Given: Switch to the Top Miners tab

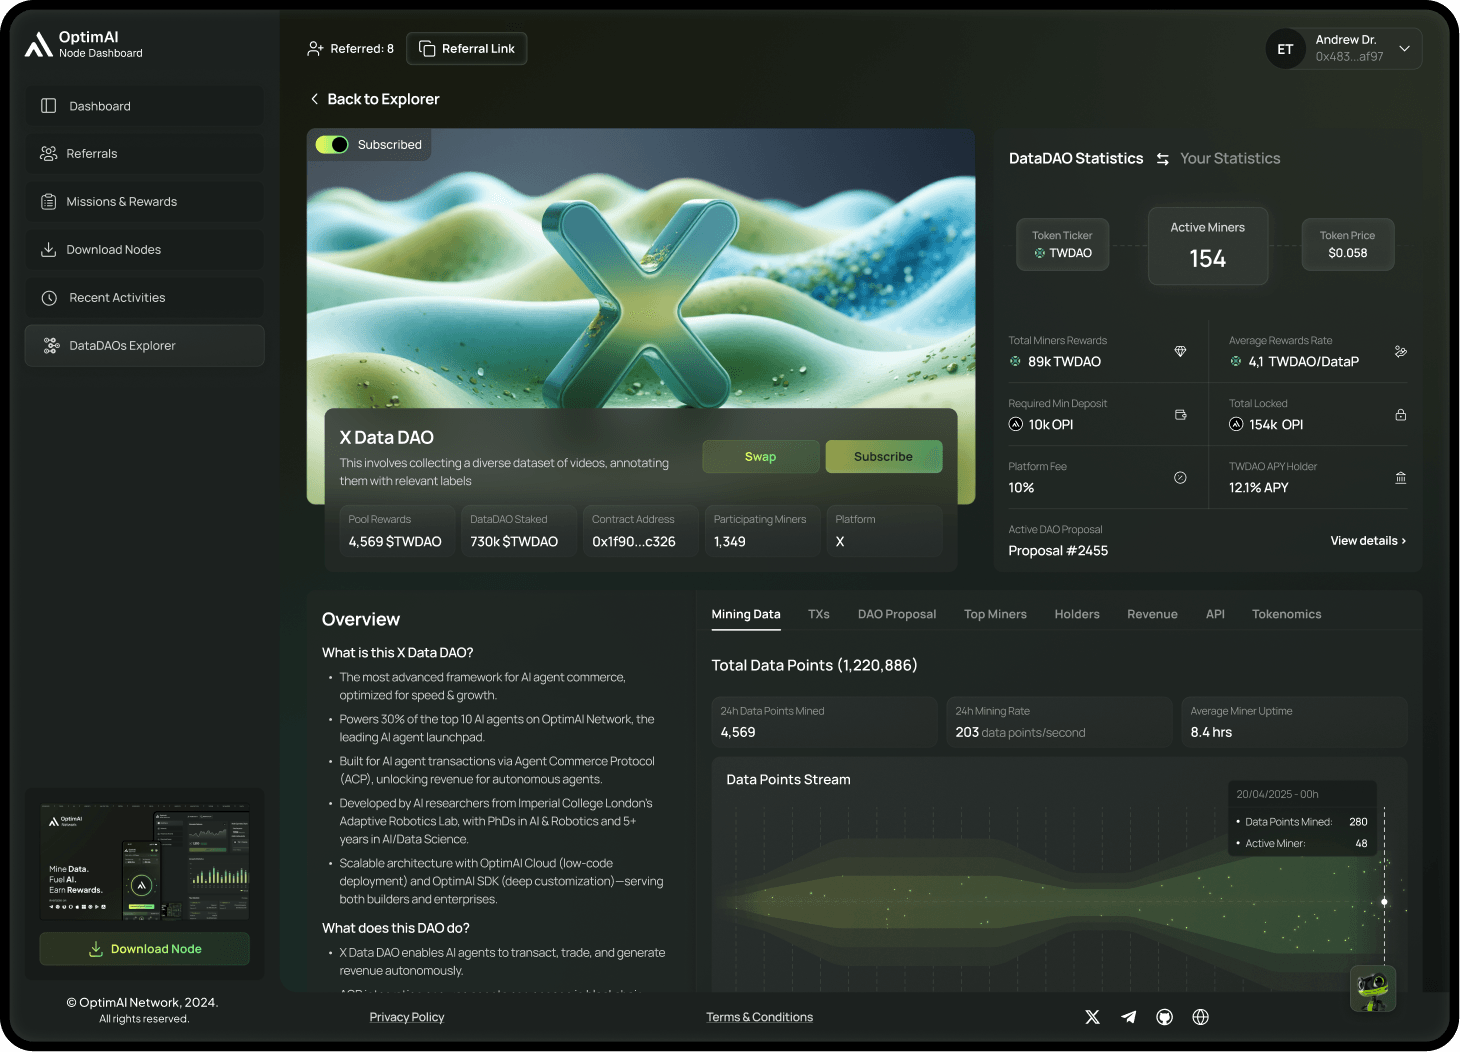Looking at the screenshot, I should 994,614.
